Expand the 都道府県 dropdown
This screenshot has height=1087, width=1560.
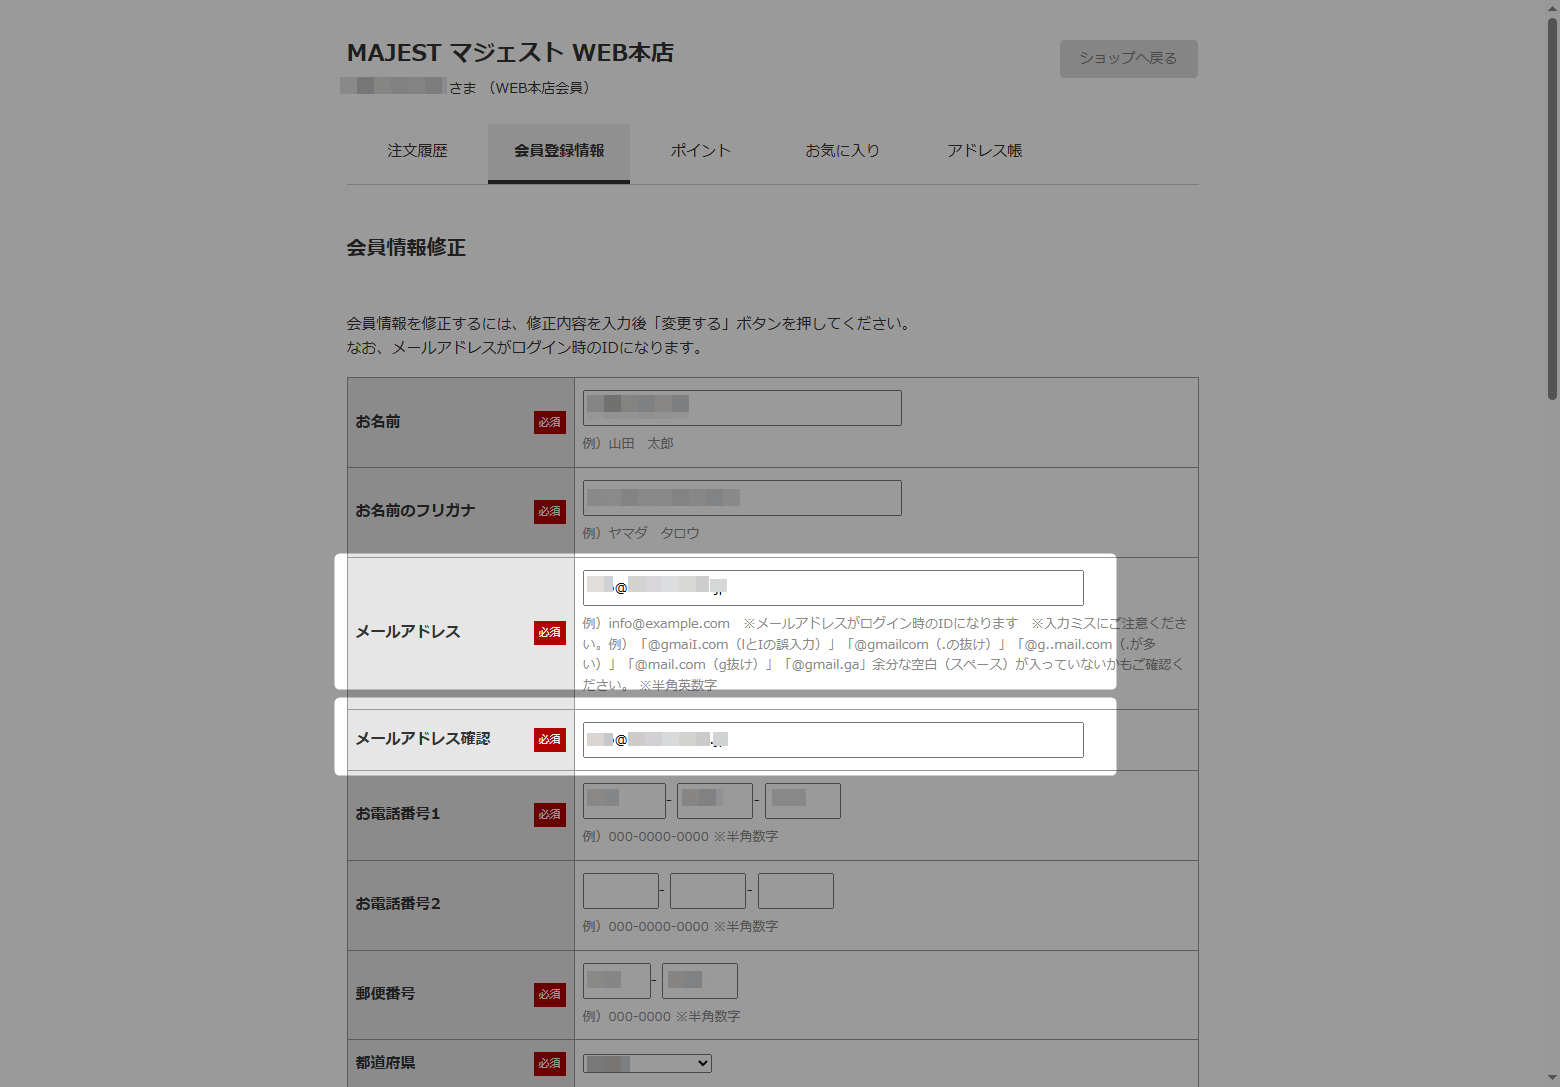pos(647,1064)
